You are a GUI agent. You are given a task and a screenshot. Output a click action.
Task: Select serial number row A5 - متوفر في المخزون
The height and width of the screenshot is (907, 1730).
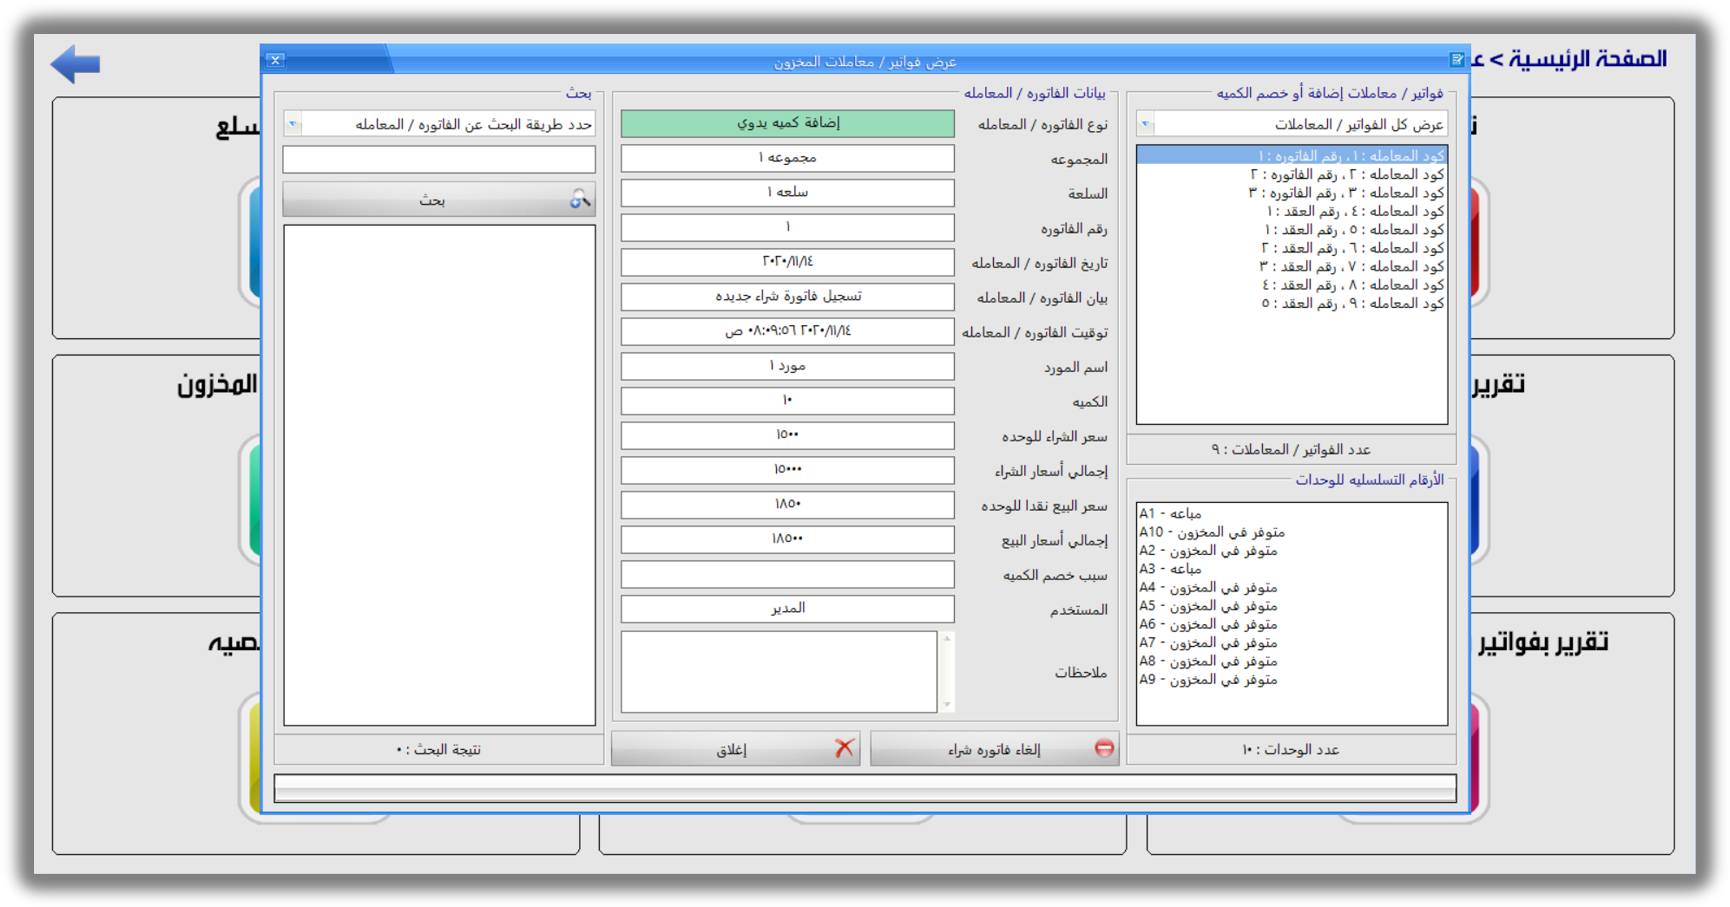tap(1292, 606)
